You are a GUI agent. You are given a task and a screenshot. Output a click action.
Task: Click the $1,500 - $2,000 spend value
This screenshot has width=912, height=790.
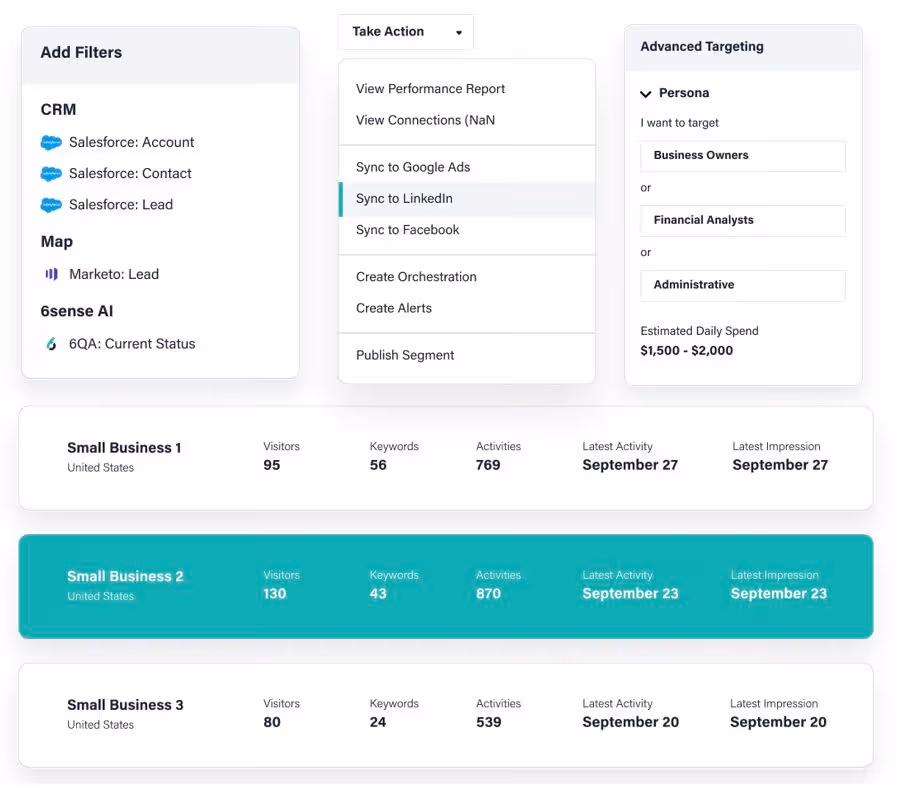coord(686,351)
